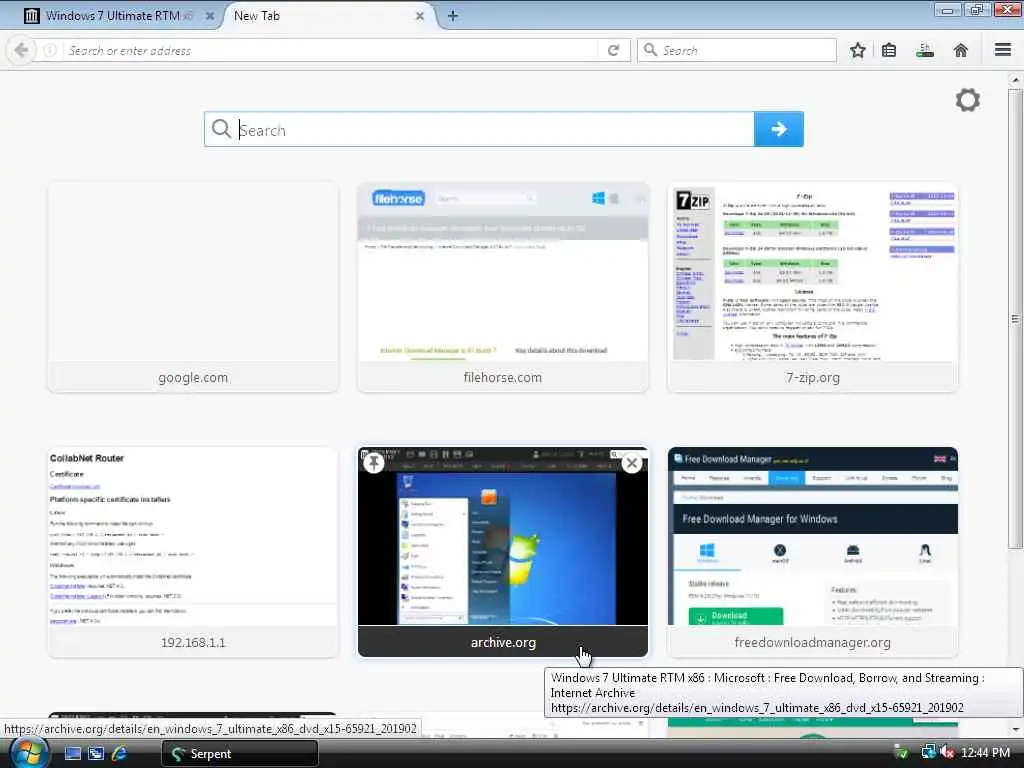Submit search with blue arrow button
Viewport: 1024px width, 768px height.
click(778, 129)
